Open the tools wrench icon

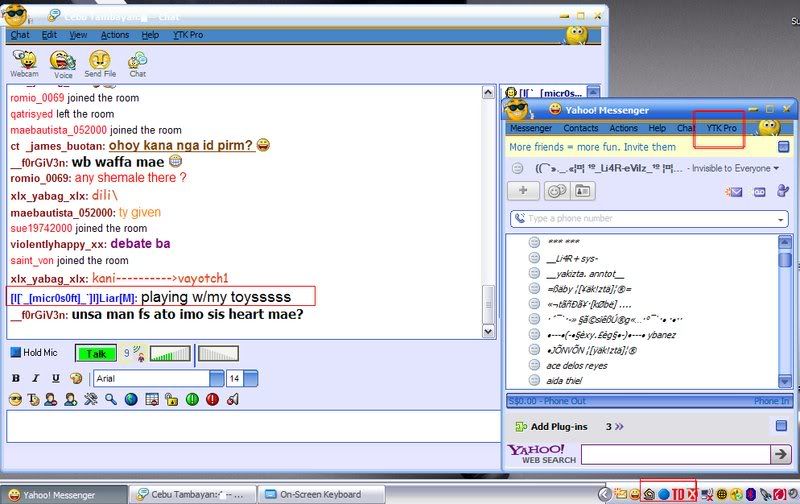(x=91, y=399)
